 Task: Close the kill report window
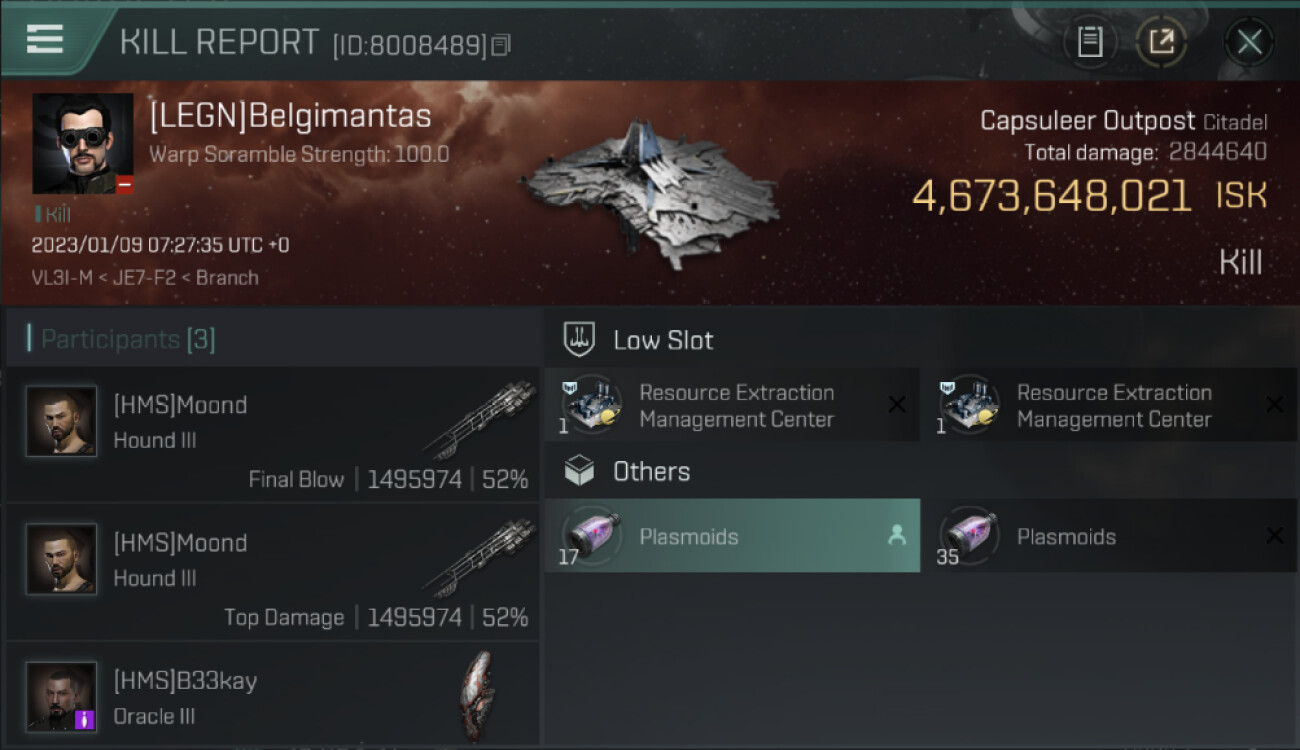(x=1249, y=42)
